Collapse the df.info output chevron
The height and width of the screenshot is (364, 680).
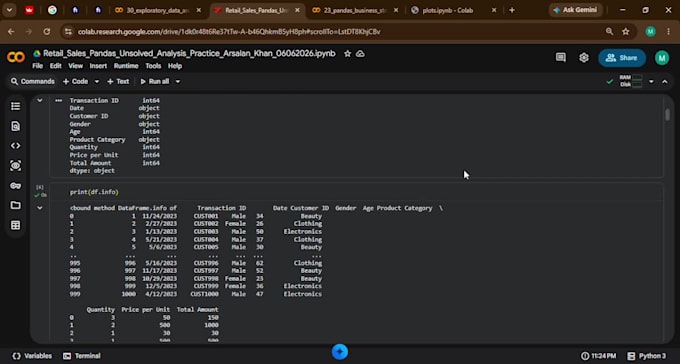click(39, 208)
